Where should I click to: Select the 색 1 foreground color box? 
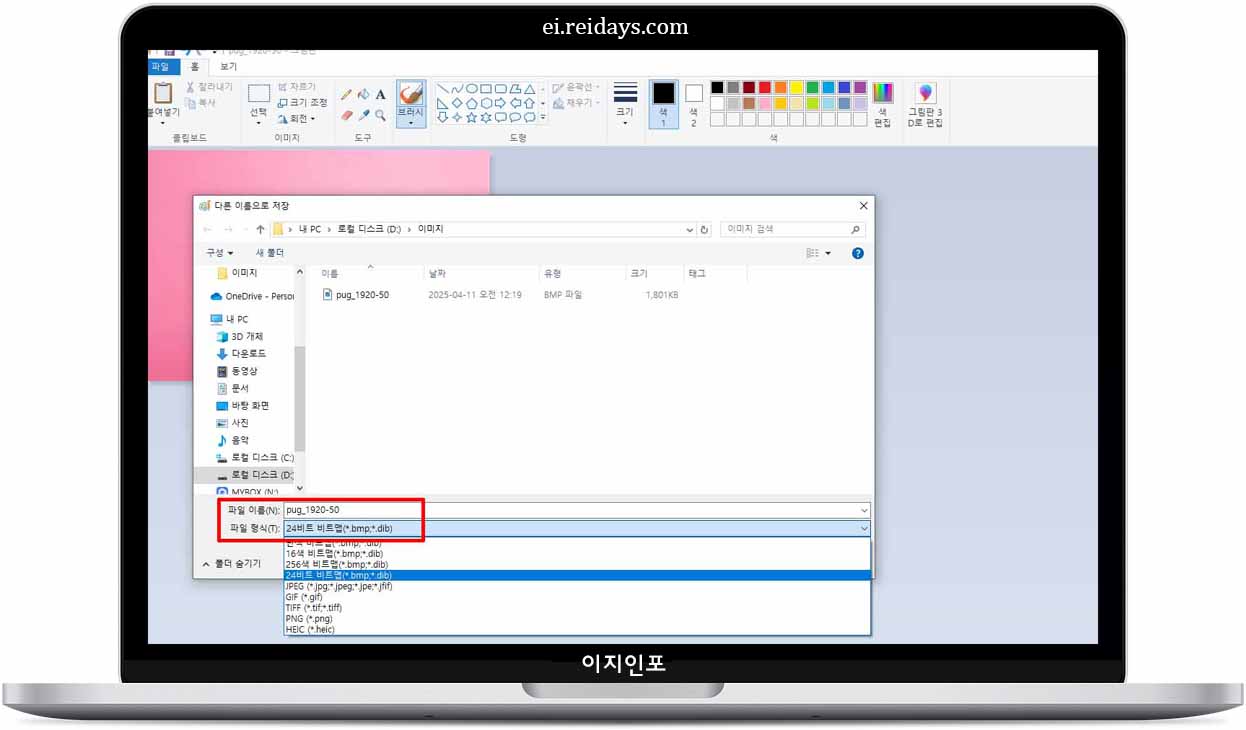click(x=663, y=105)
